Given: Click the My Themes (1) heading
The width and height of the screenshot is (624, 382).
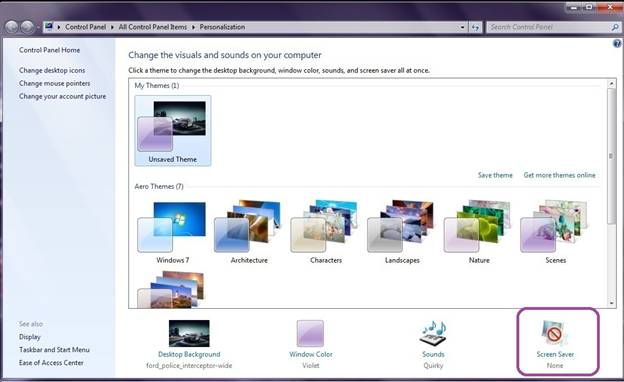Looking at the screenshot, I should (x=157, y=86).
